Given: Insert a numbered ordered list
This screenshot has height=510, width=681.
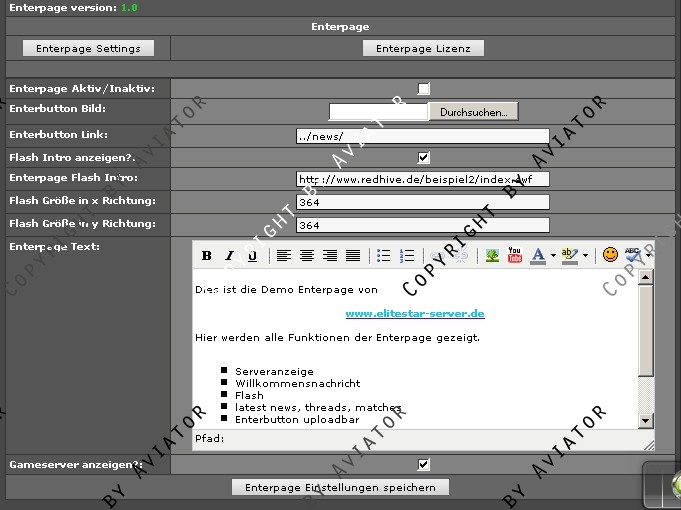Looking at the screenshot, I should (407, 256).
